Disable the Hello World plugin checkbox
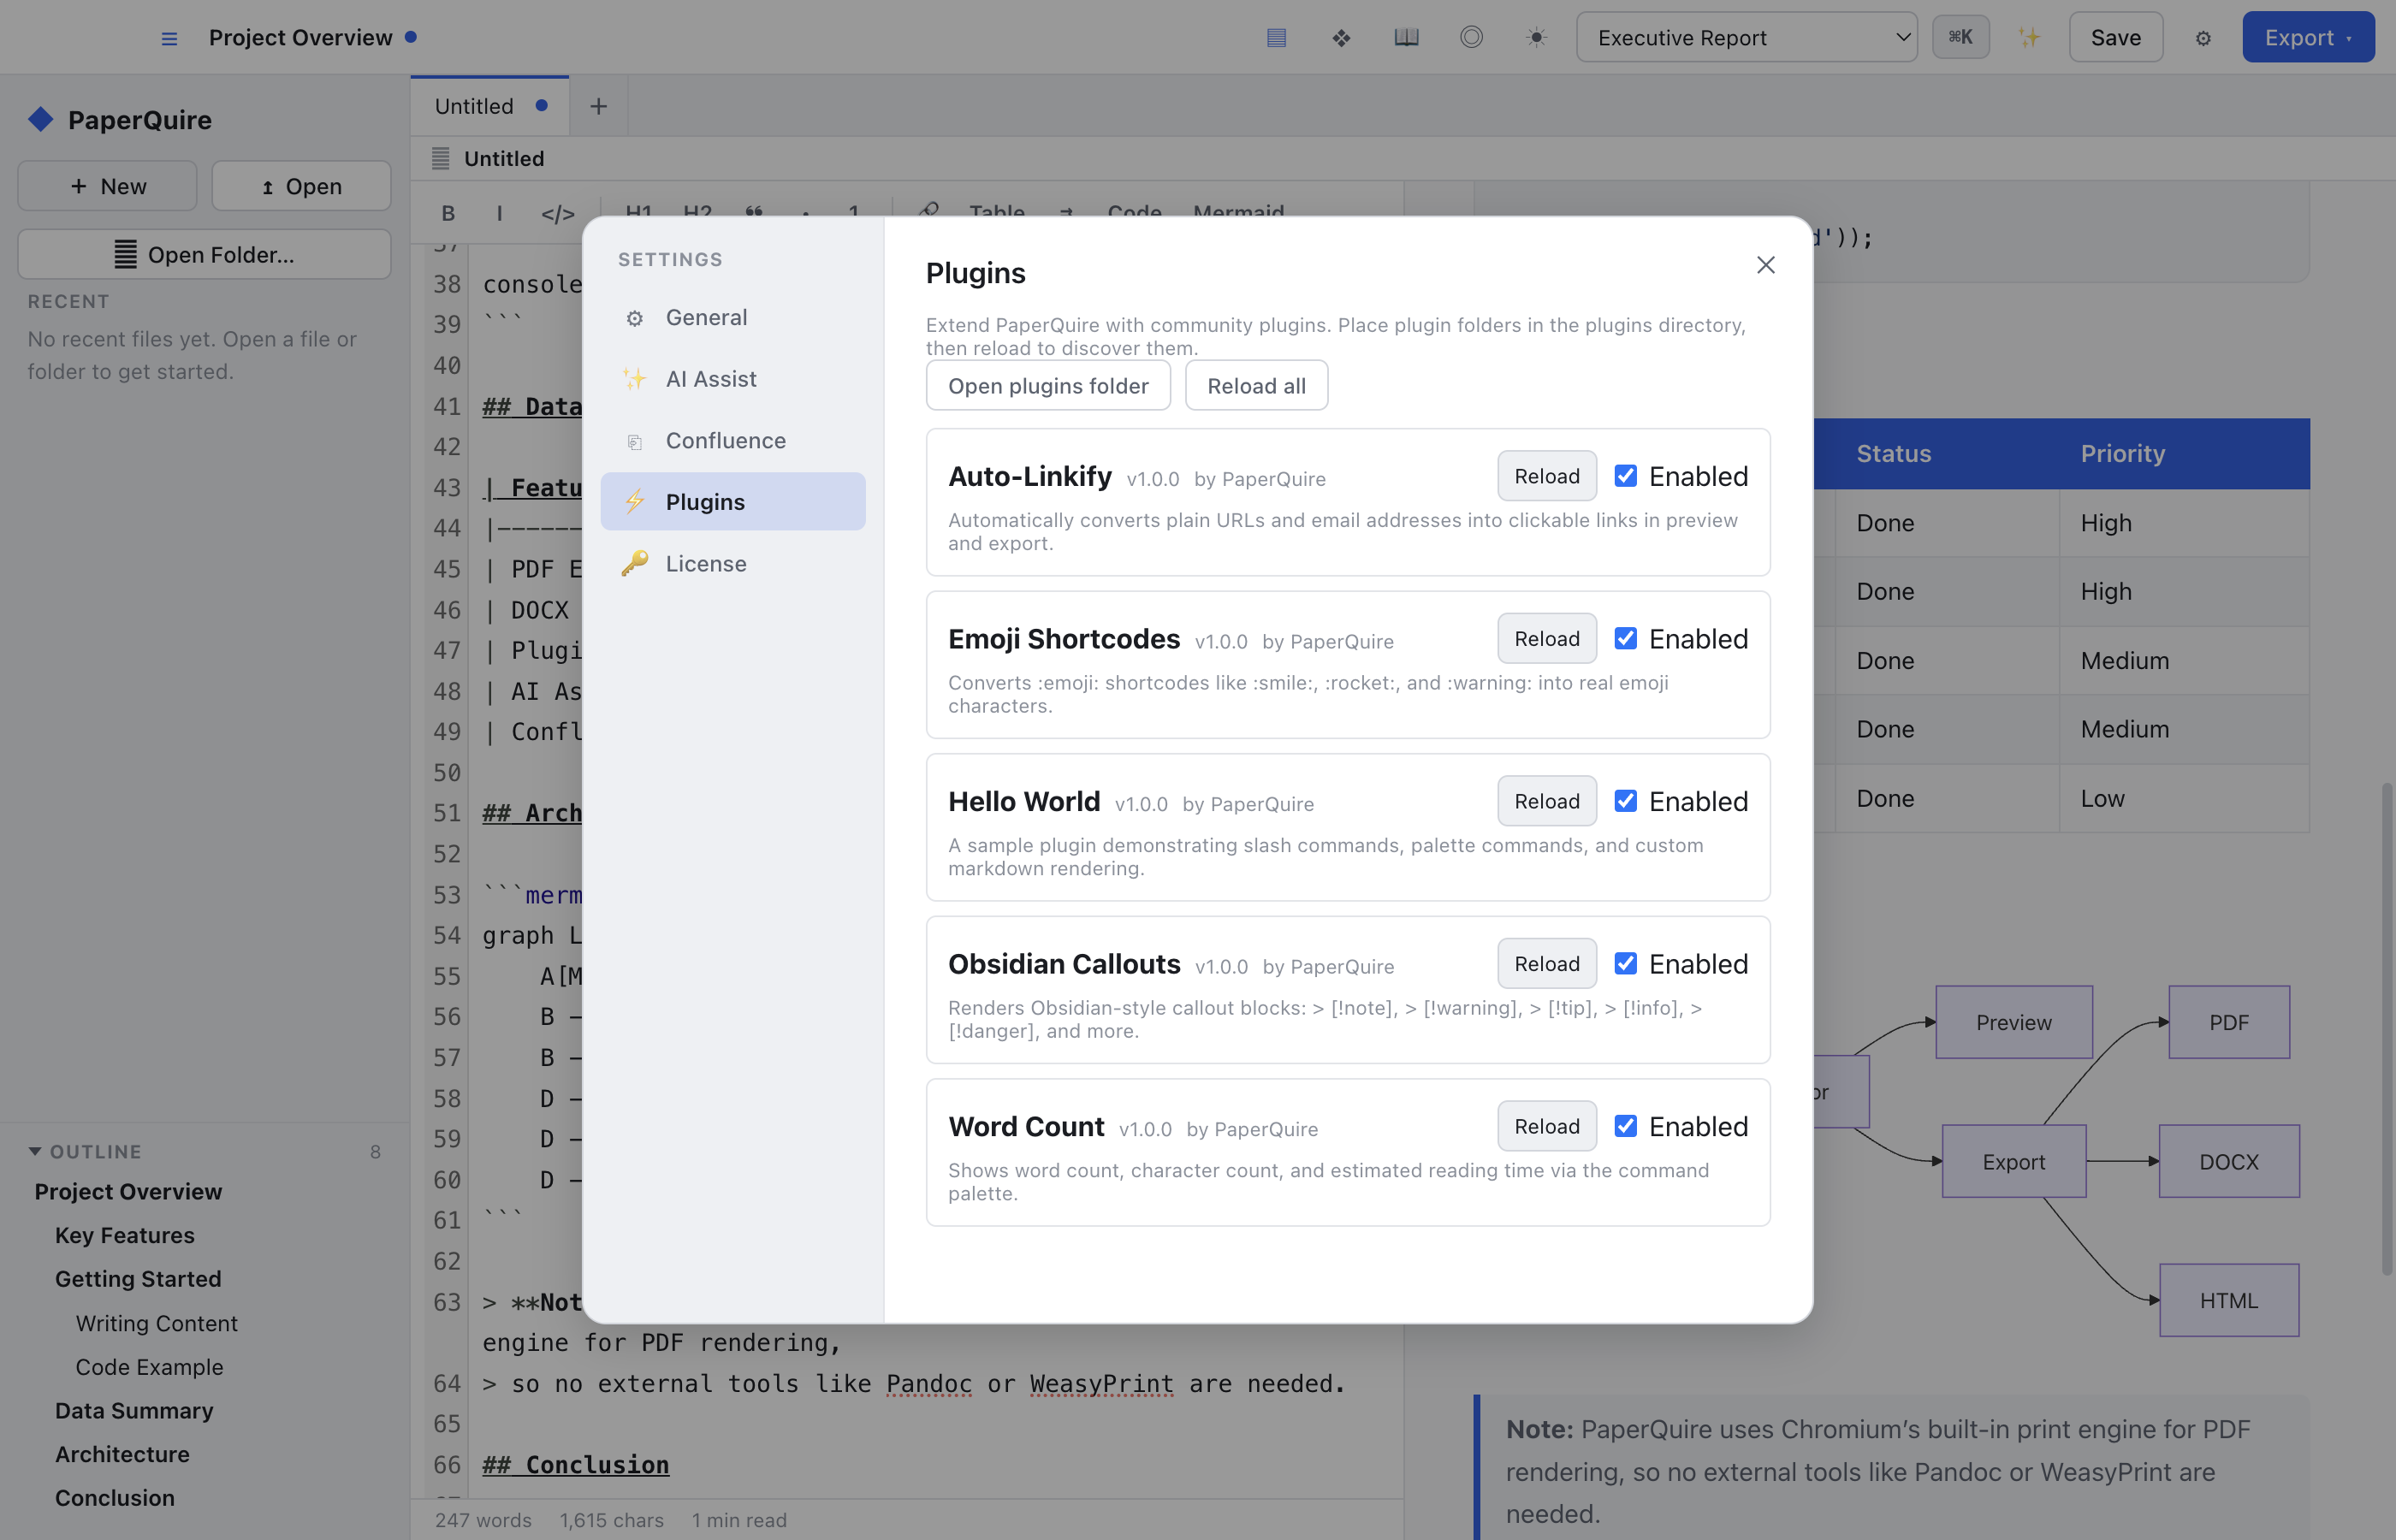Image resolution: width=2396 pixels, height=1540 pixels. click(x=1625, y=801)
